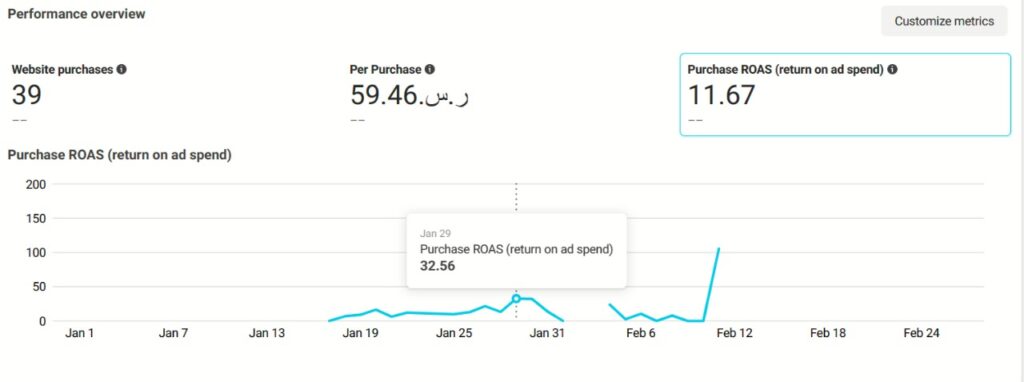The width and height of the screenshot is (1024, 382).
Task: Click info icon next to Website purchases
Action: pyautogui.click(x=121, y=69)
